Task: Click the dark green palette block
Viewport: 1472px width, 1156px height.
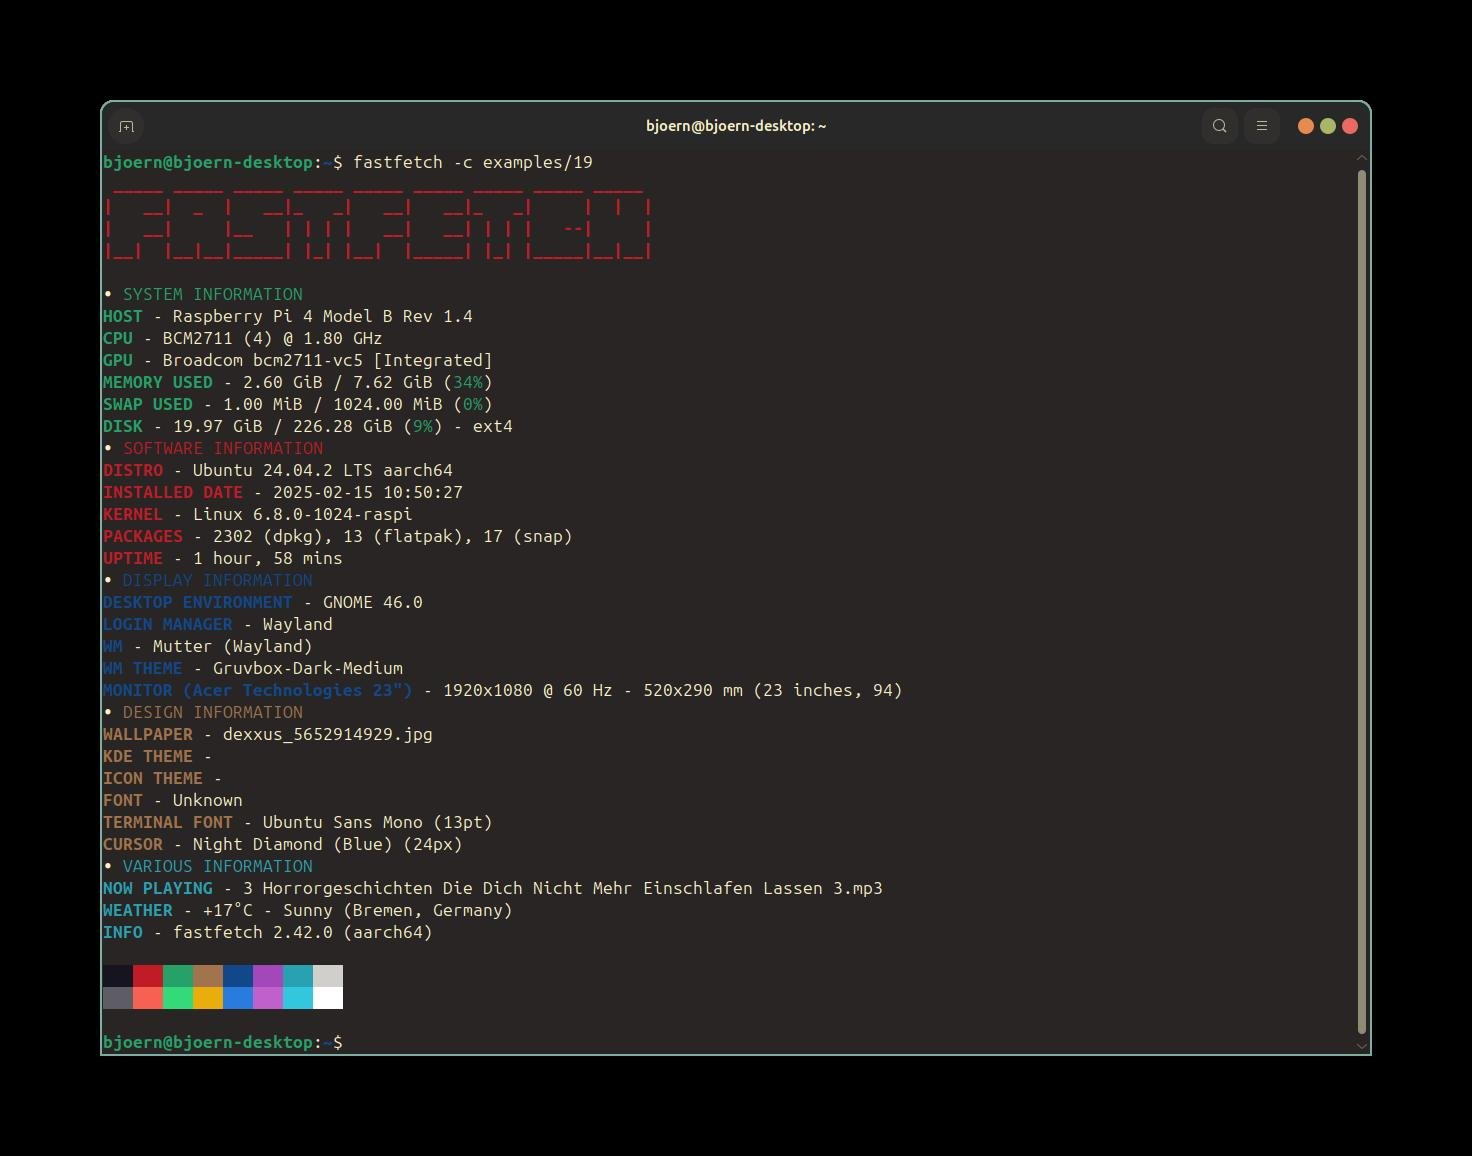Action: (178, 976)
